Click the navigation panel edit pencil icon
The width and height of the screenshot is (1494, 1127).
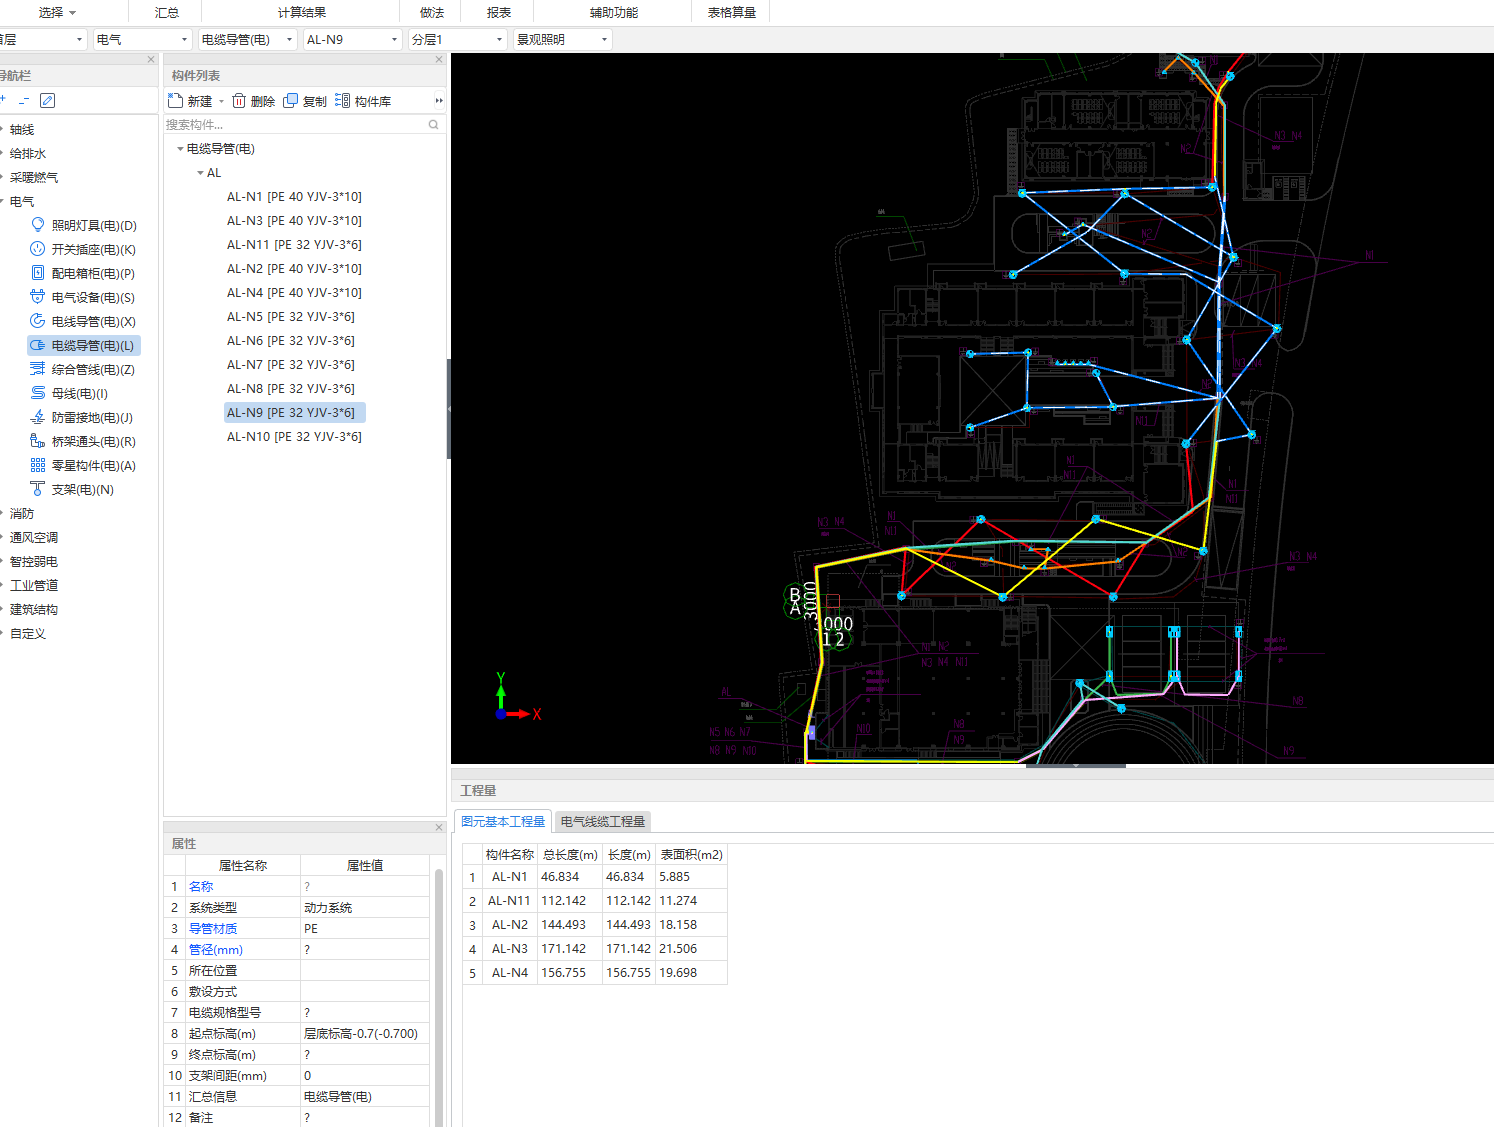coord(47,101)
